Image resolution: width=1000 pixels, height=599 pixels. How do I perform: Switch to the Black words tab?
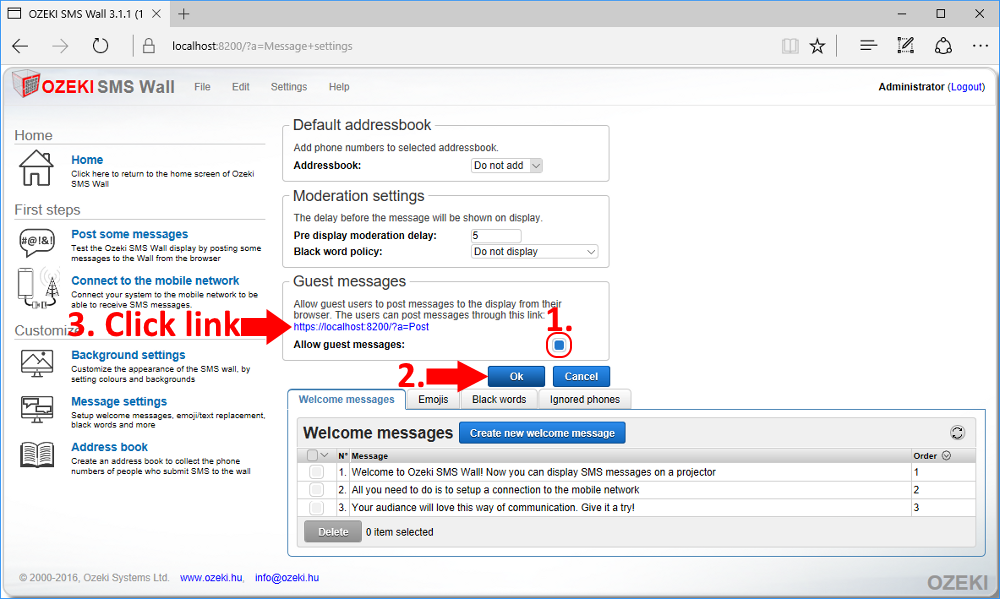coord(499,399)
